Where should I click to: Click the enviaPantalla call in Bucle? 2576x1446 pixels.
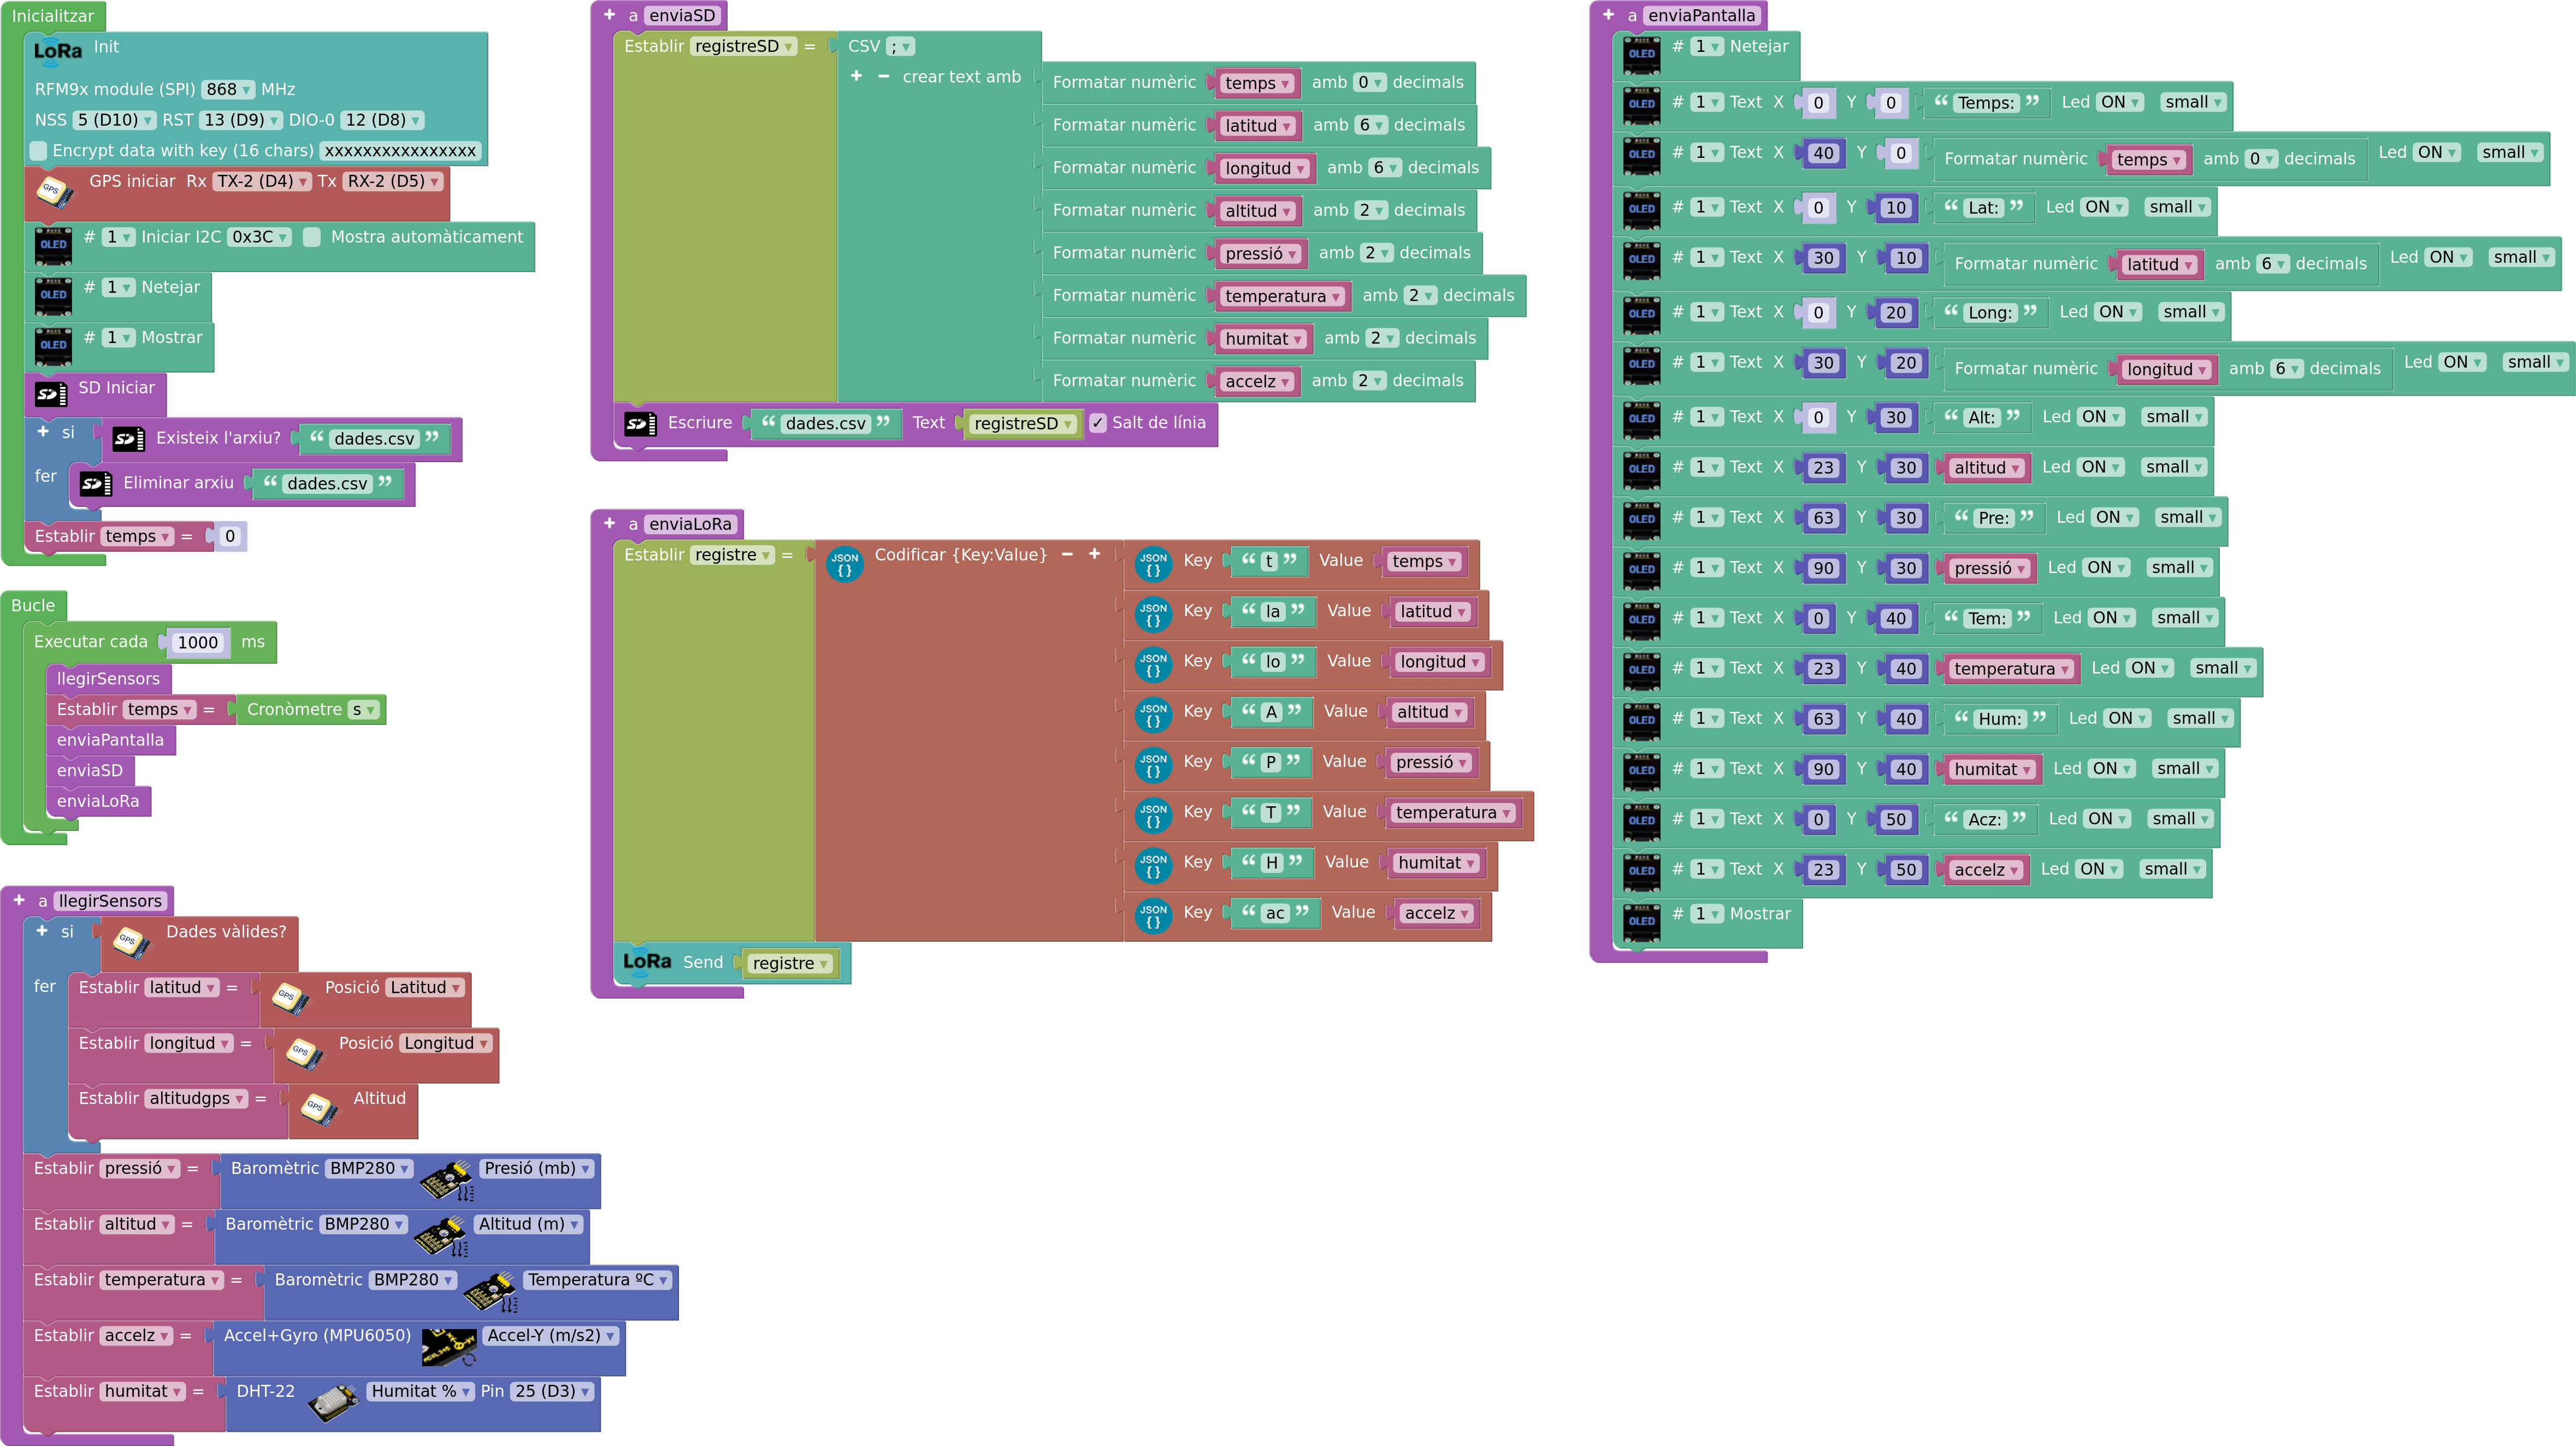(x=110, y=740)
